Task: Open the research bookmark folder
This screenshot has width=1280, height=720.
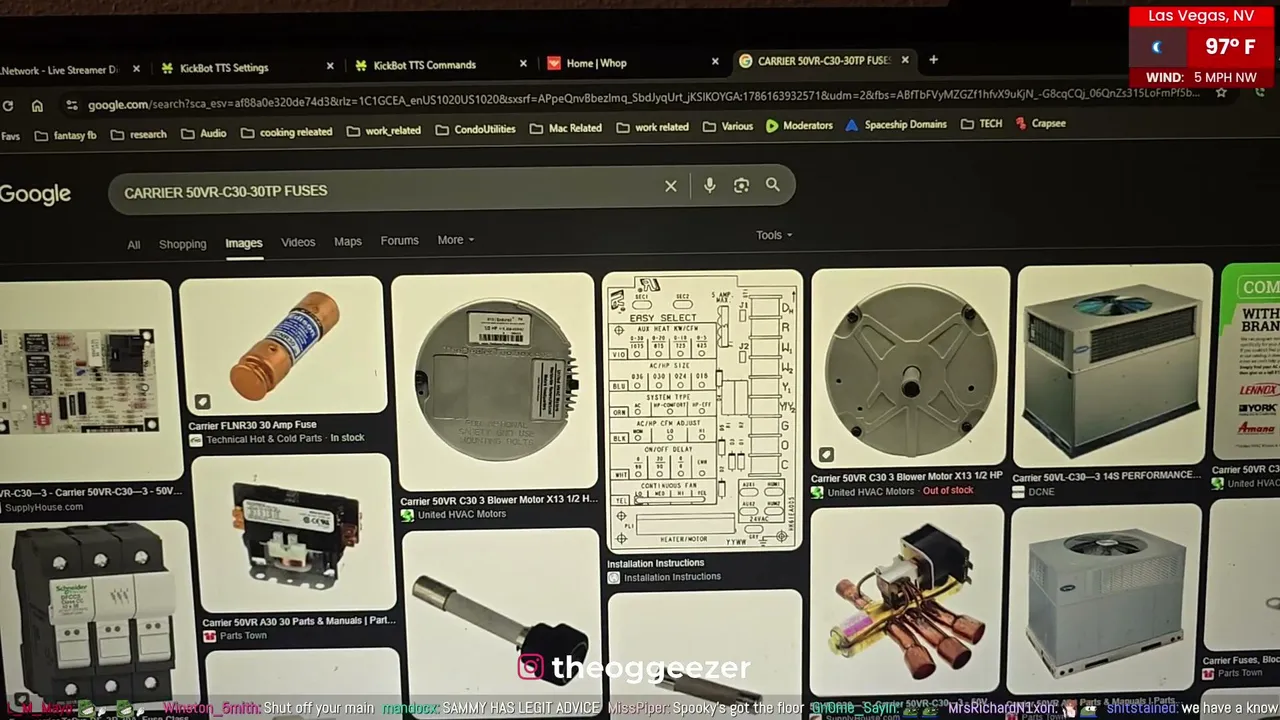Action: click(138, 134)
